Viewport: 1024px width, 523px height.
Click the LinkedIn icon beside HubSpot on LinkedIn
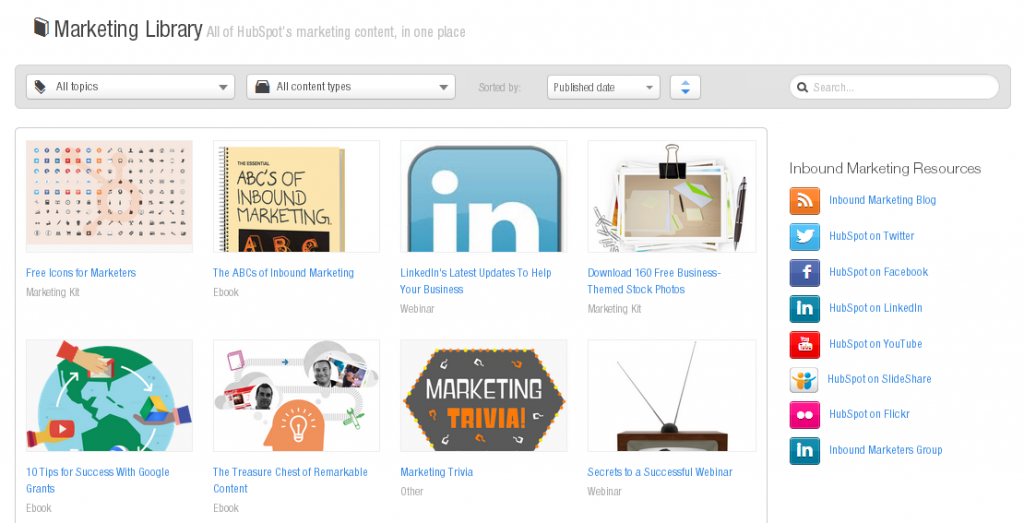(x=805, y=308)
